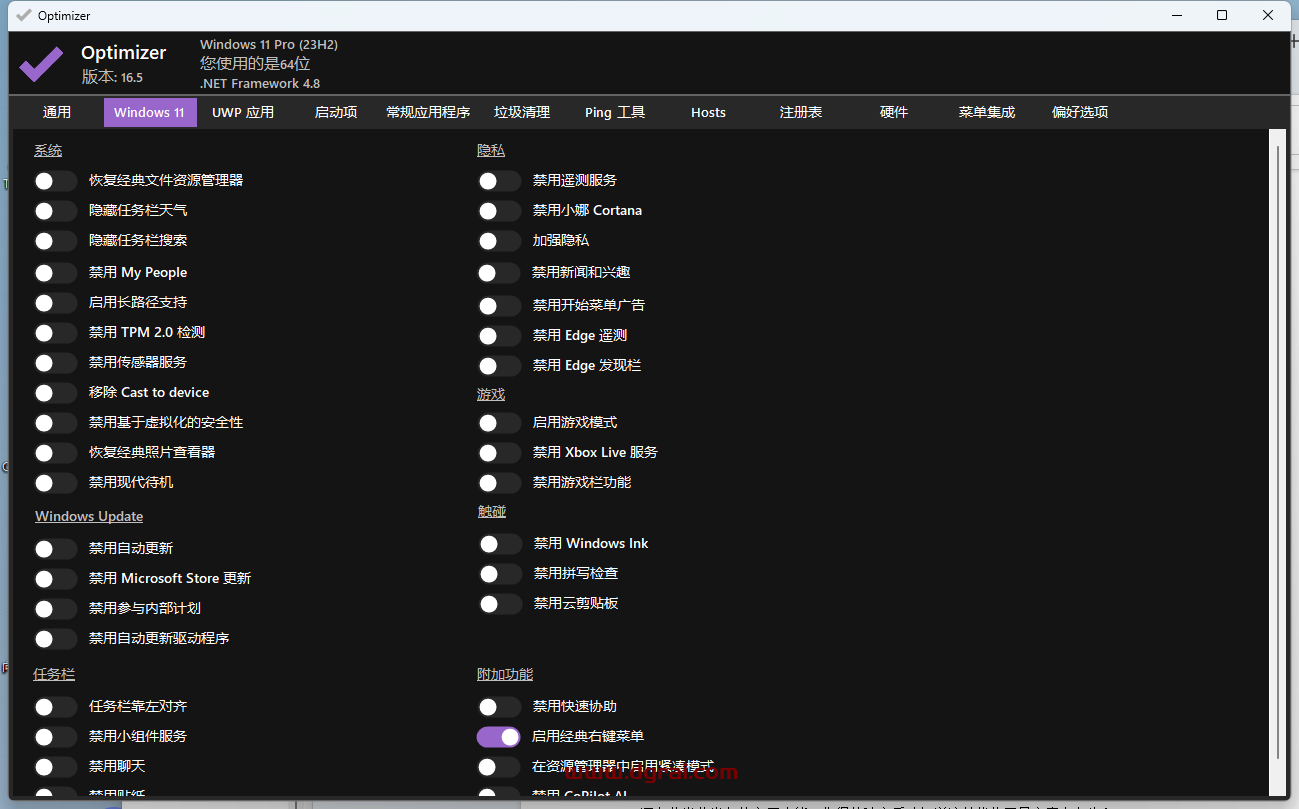This screenshot has width=1299, height=809.
Task: Open the 通用 tab
Action: point(57,112)
